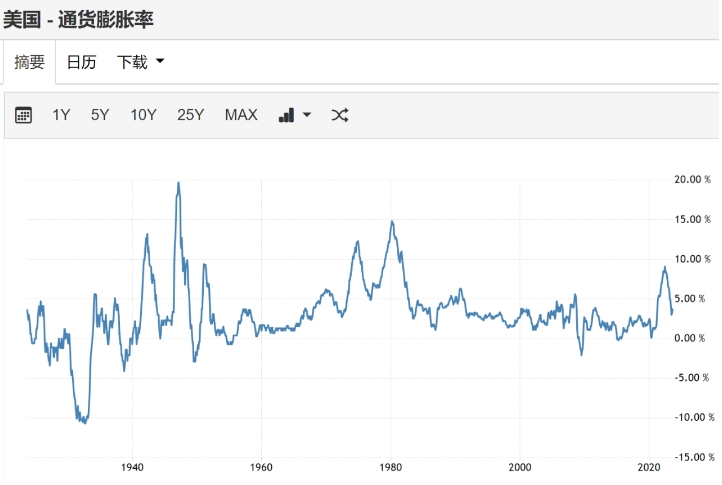Click the 2000 x-axis label
Screen dimensions: 722x485
520,467
